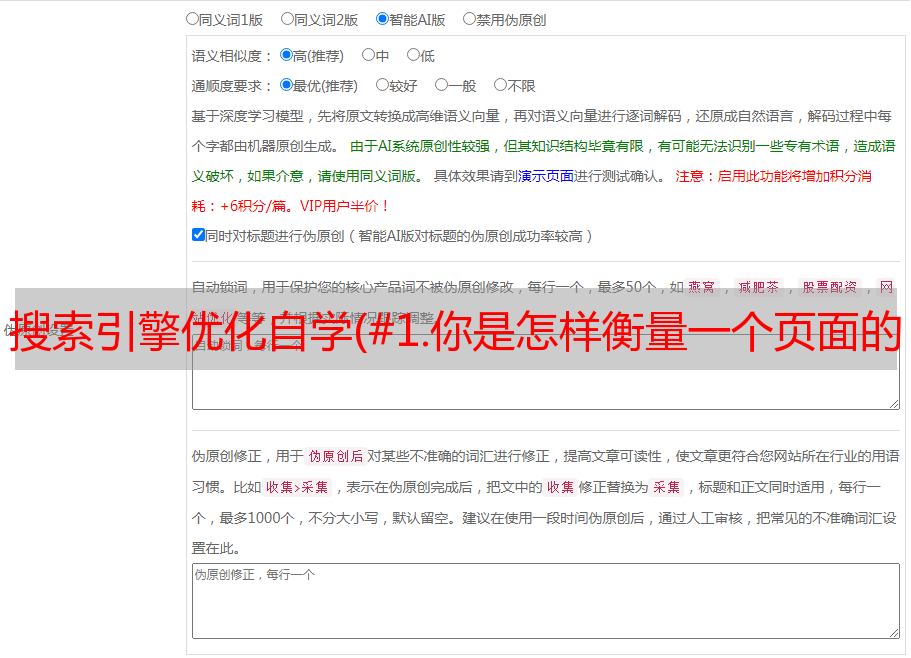The image size is (911, 658).
Task: Set 通顺度要求 to 一般
Action: click(442, 85)
